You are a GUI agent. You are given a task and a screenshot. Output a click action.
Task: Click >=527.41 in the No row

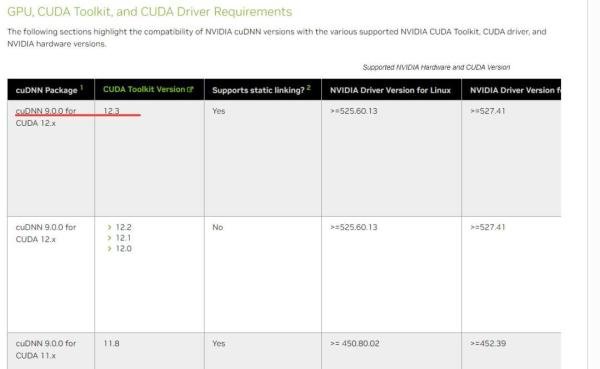[x=488, y=227]
